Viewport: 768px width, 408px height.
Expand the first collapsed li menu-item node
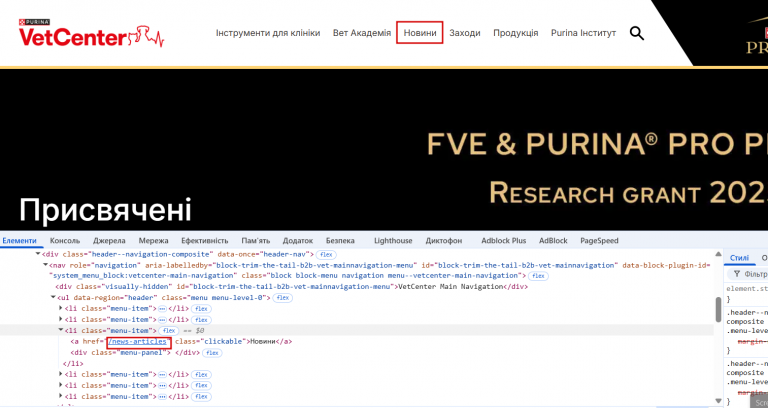(61, 308)
